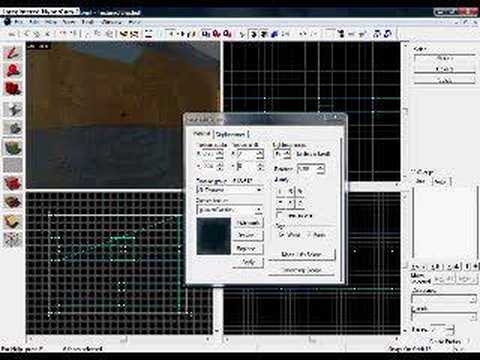
Task: Click the Lightmap scale spinner arrows
Action: click(x=287, y=154)
